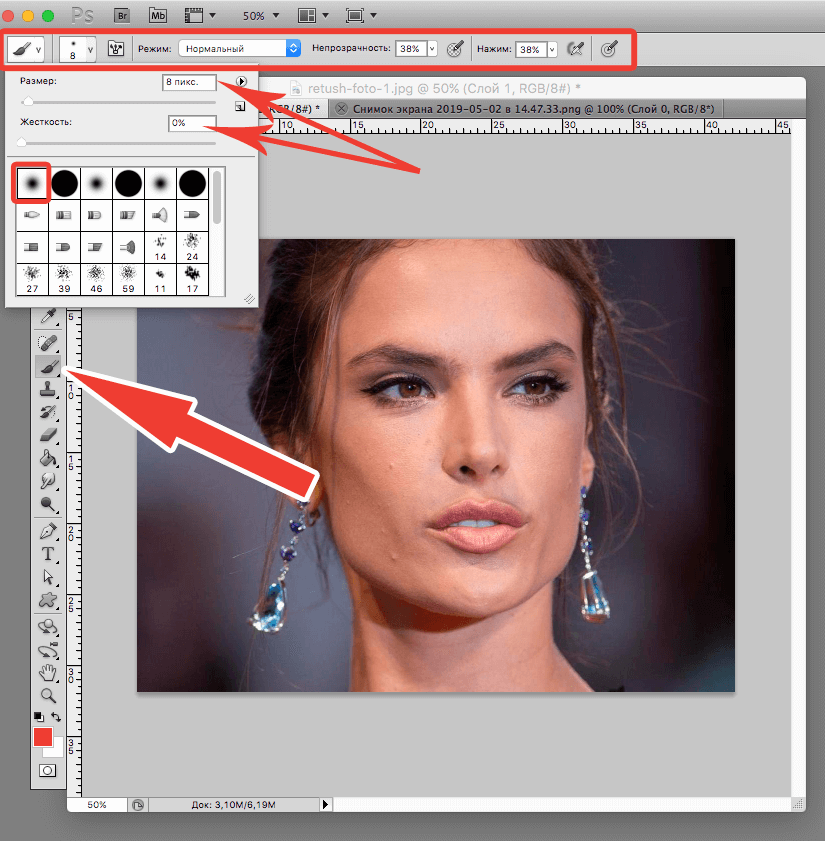
Task: Launch Adobe Bridge with the Br icon
Action: [123, 15]
